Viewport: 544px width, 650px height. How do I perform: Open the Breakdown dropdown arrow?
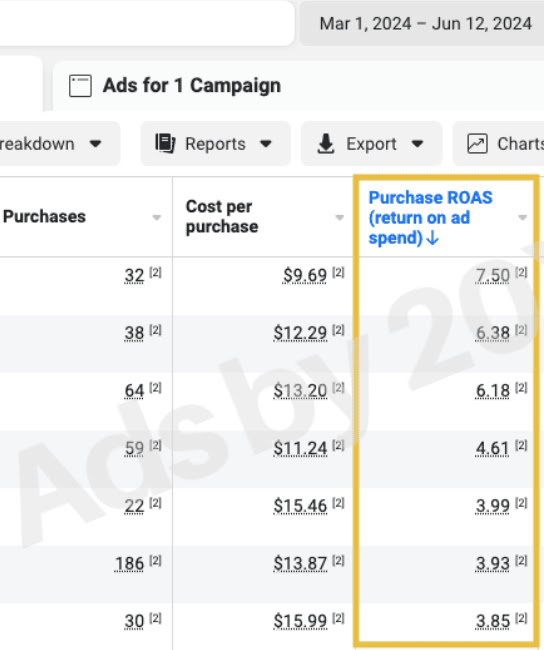(x=95, y=144)
